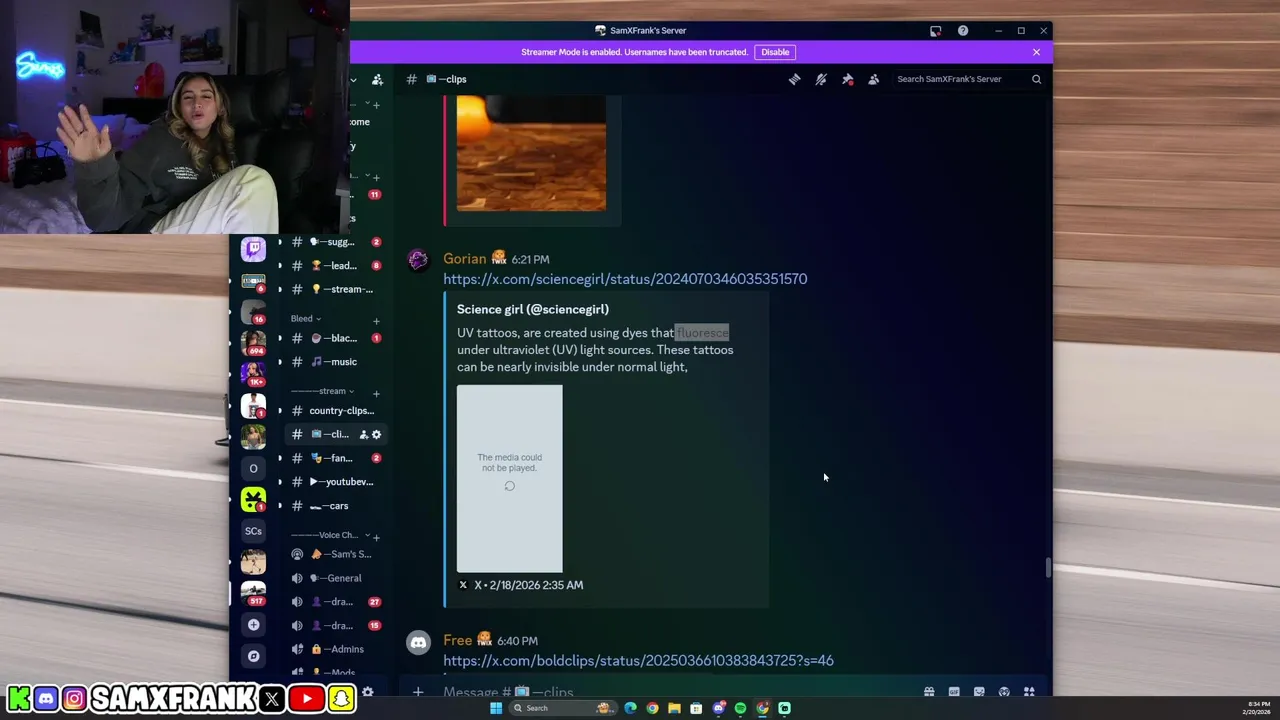
Task: Open the green server icon in sidebar
Action: (x=253, y=499)
